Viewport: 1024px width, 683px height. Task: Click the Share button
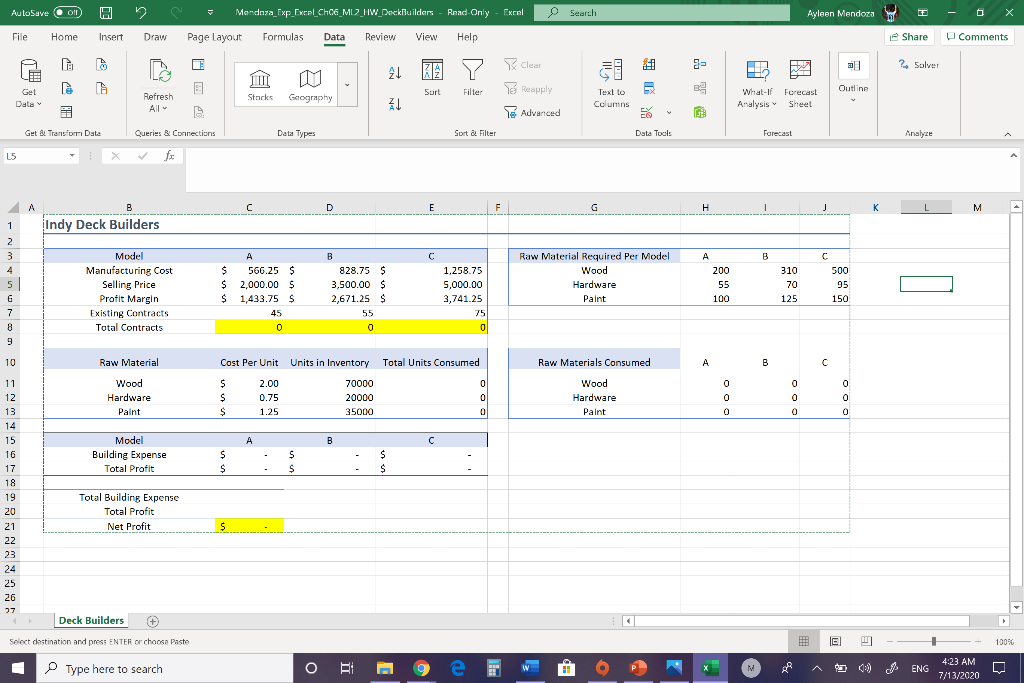click(x=908, y=35)
